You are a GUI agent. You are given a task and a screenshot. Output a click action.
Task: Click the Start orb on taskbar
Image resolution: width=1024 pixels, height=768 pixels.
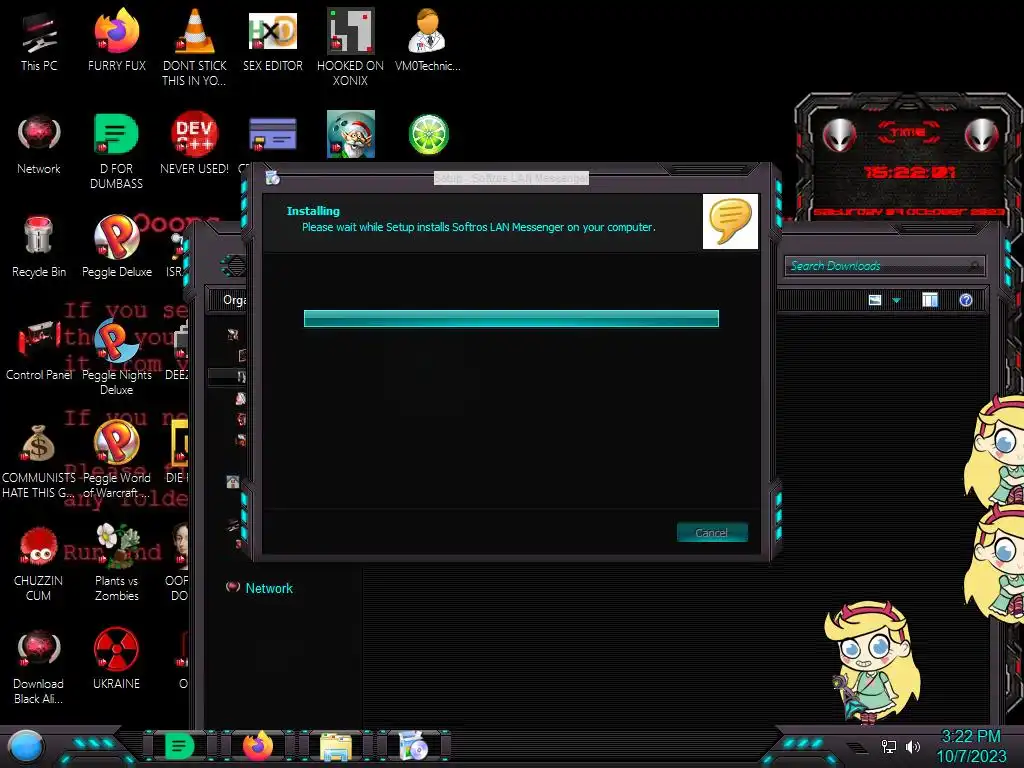26,746
